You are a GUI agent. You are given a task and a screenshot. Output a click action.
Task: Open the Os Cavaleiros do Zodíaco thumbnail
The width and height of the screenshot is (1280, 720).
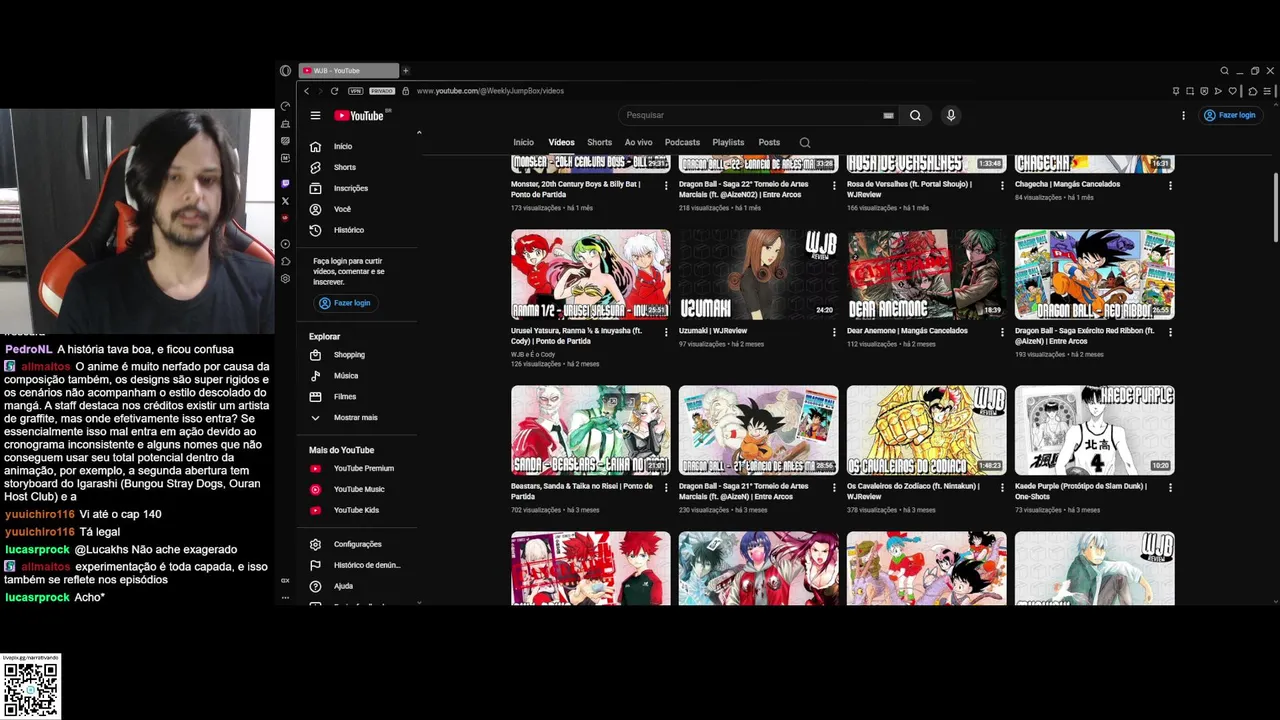[x=927, y=430]
